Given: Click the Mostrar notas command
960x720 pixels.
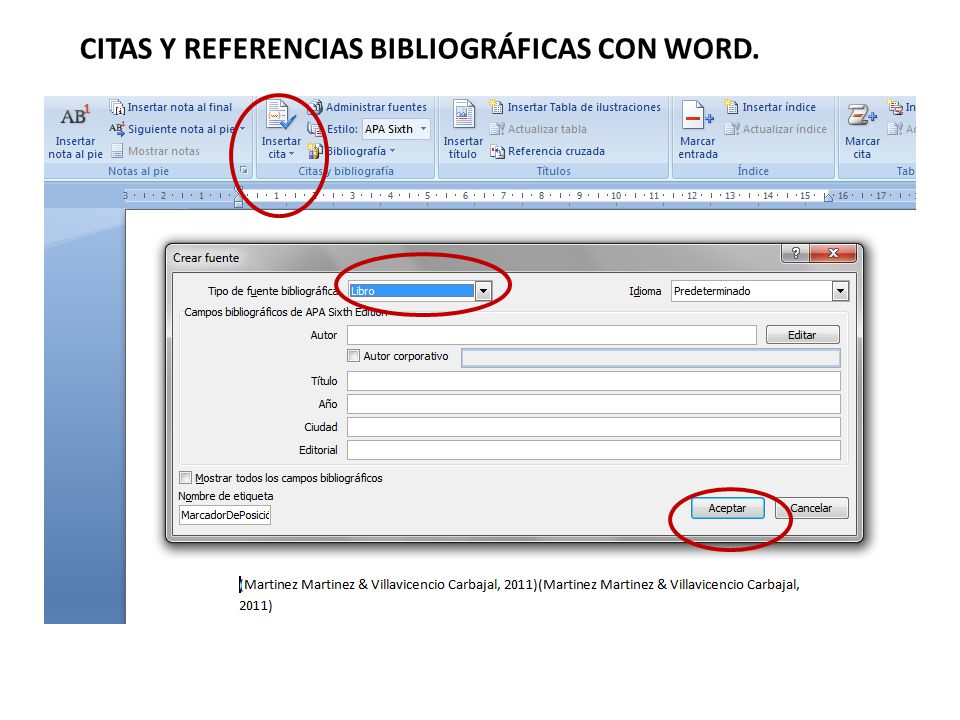Looking at the screenshot, I should (x=156, y=151).
